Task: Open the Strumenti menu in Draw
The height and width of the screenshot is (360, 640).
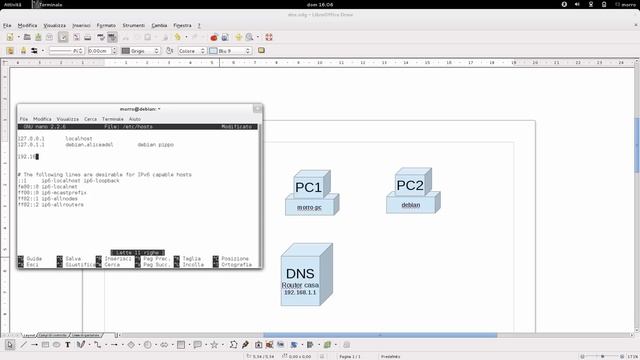Action: 134,25
